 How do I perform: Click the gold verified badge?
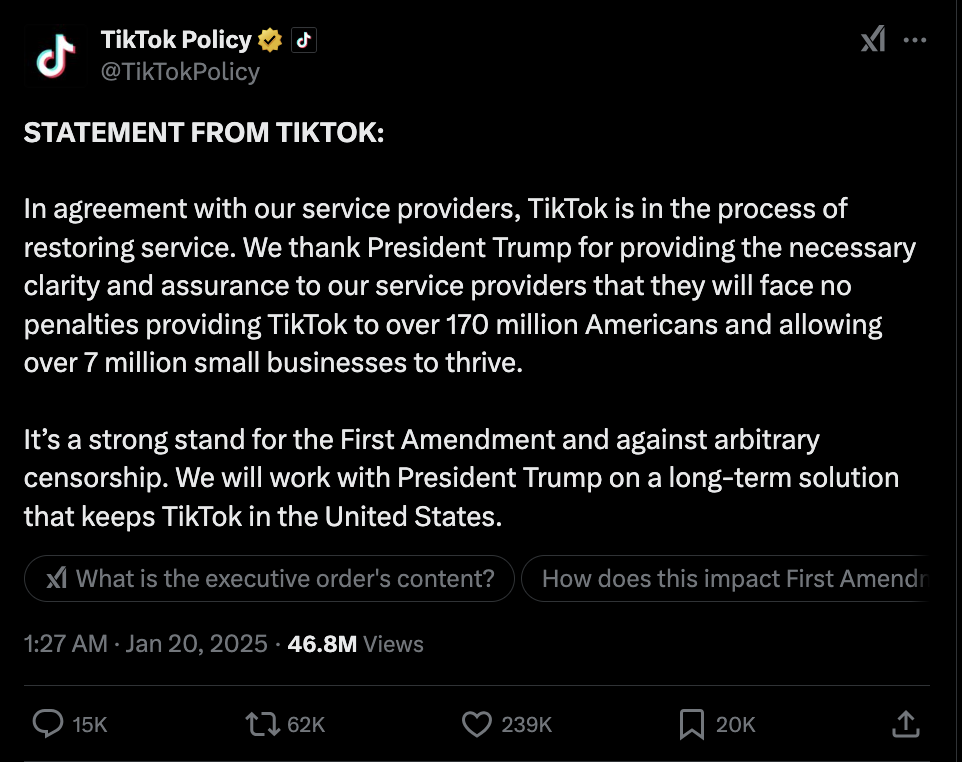coord(270,40)
